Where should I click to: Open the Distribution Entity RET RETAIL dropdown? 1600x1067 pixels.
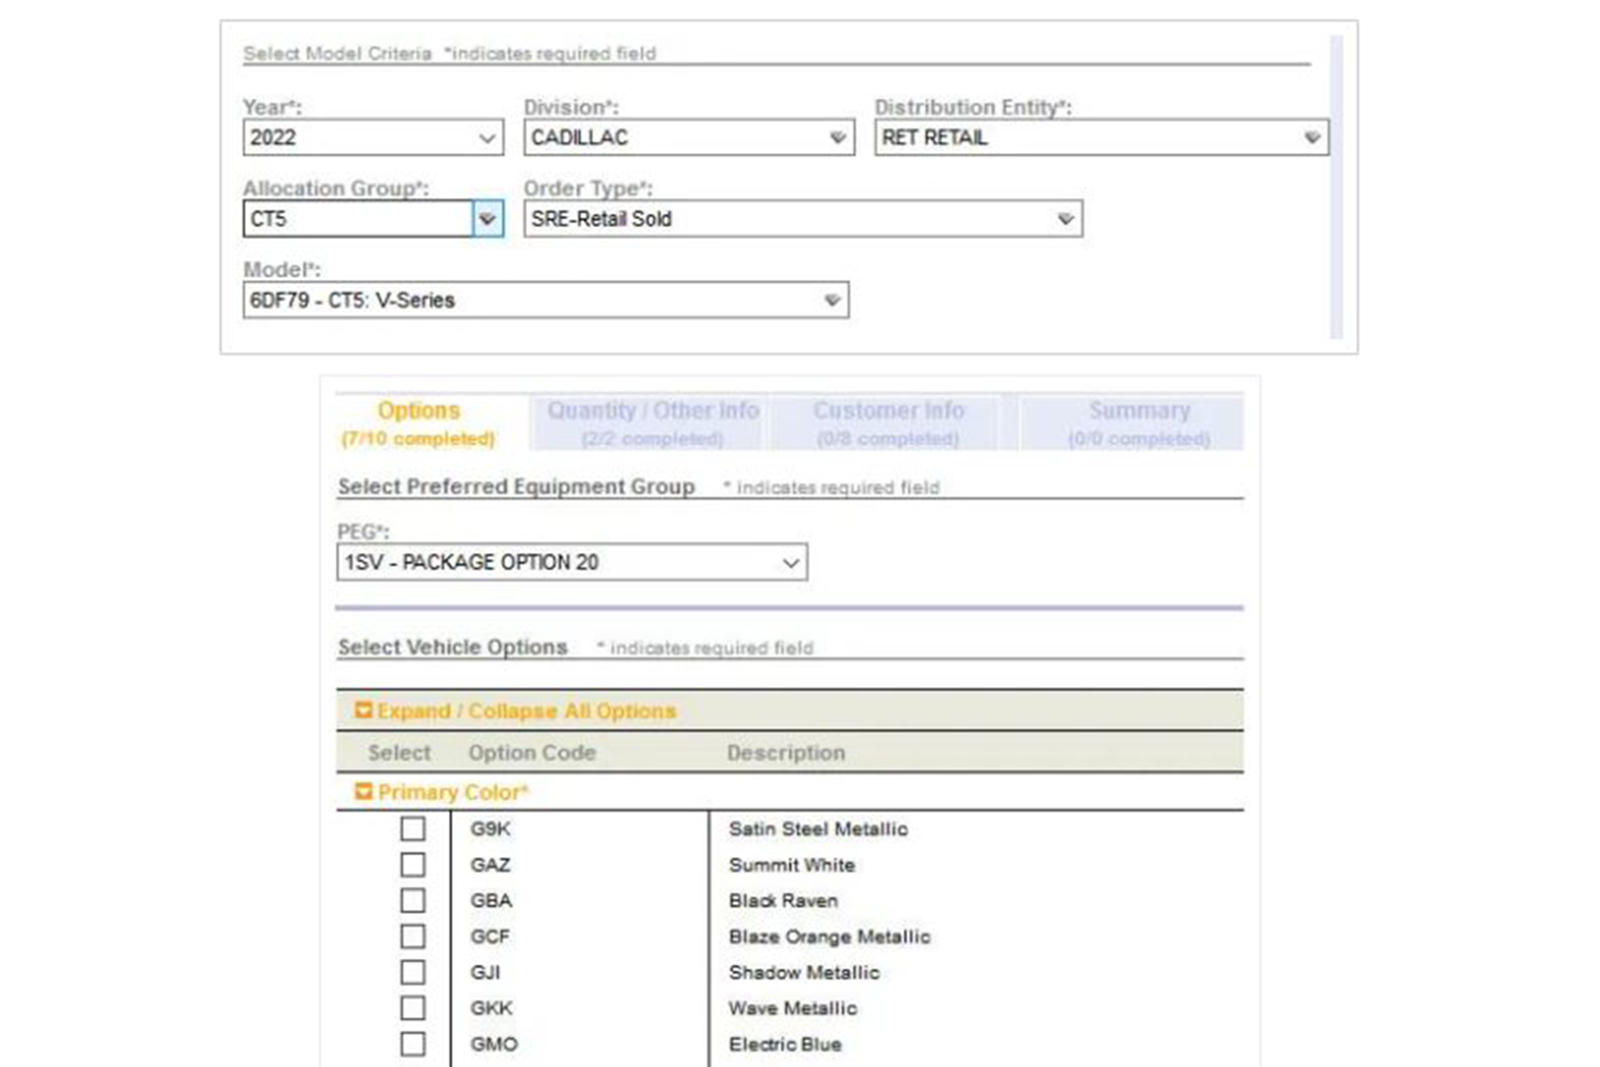[x=1101, y=138]
